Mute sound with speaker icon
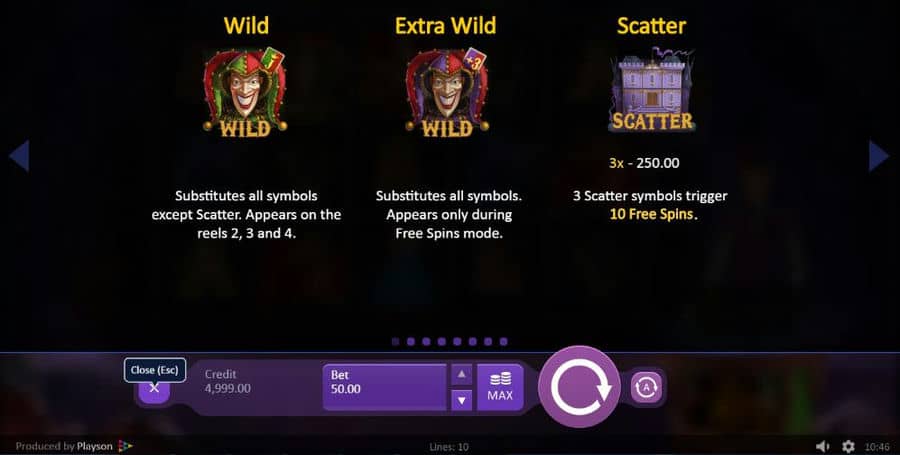Image resolution: width=900 pixels, height=455 pixels. tap(823, 446)
